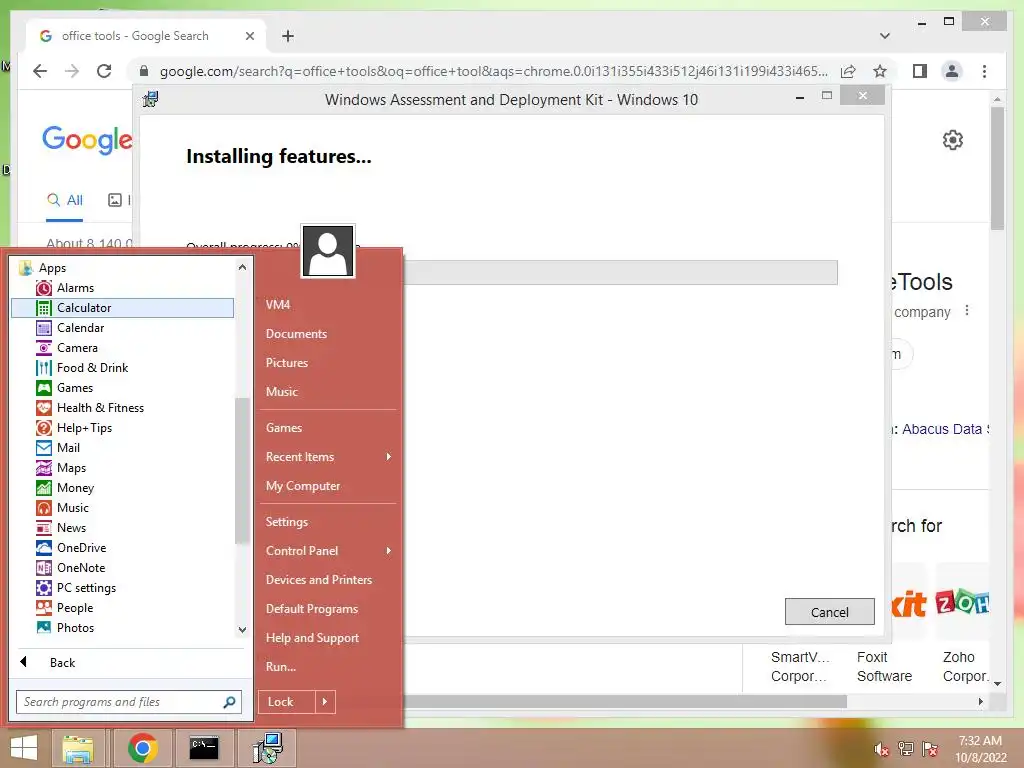Go Back in Start menu
This screenshot has width=1024, height=768.
tap(62, 663)
